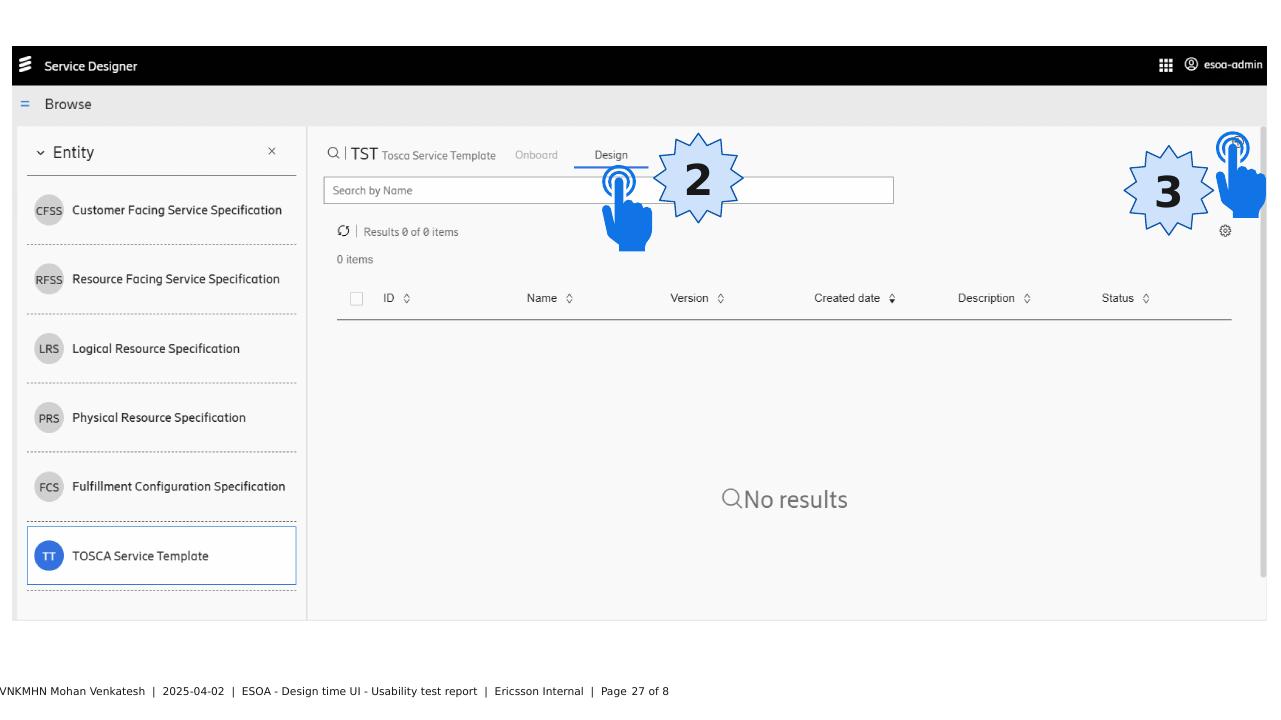Image resolution: width=1281 pixels, height=720 pixels.
Task: Refresh results with the reload icon
Action: pyautogui.click(x=344, y=231)
